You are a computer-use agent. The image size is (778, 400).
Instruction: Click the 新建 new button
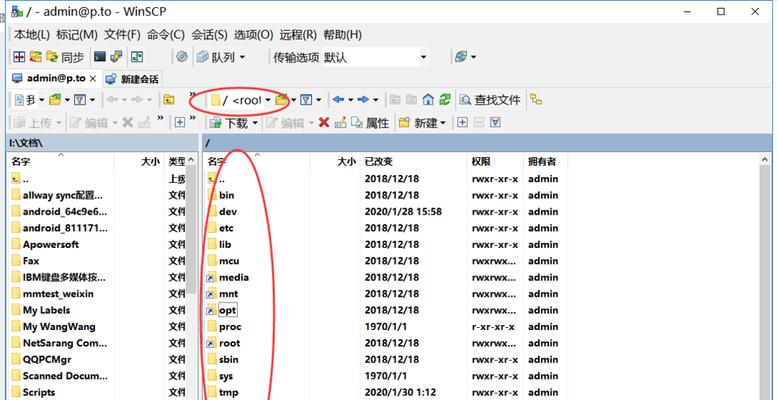tap(418, 123)
